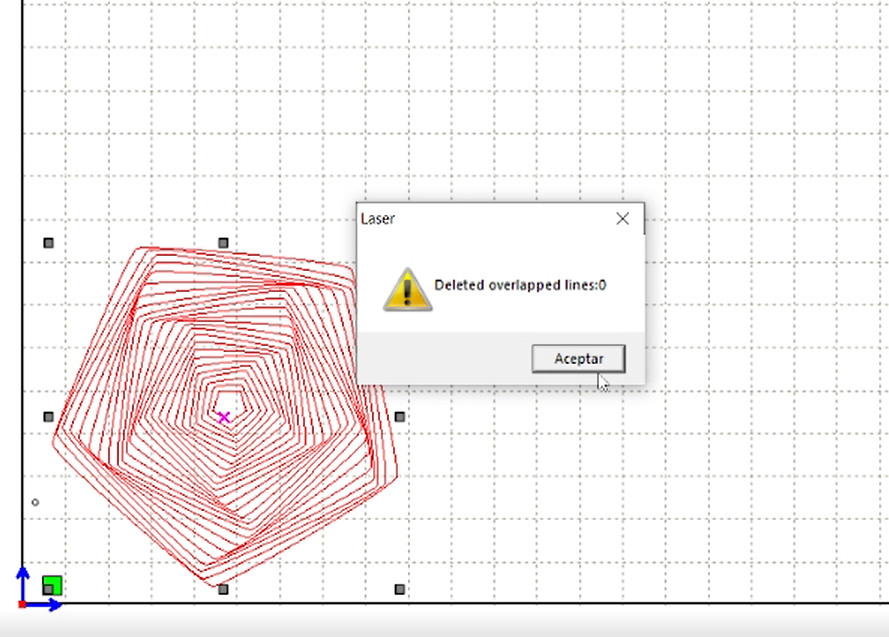889x637 pixels.
Task: Close the Laser dialog with X
Action: pos(622,219)
